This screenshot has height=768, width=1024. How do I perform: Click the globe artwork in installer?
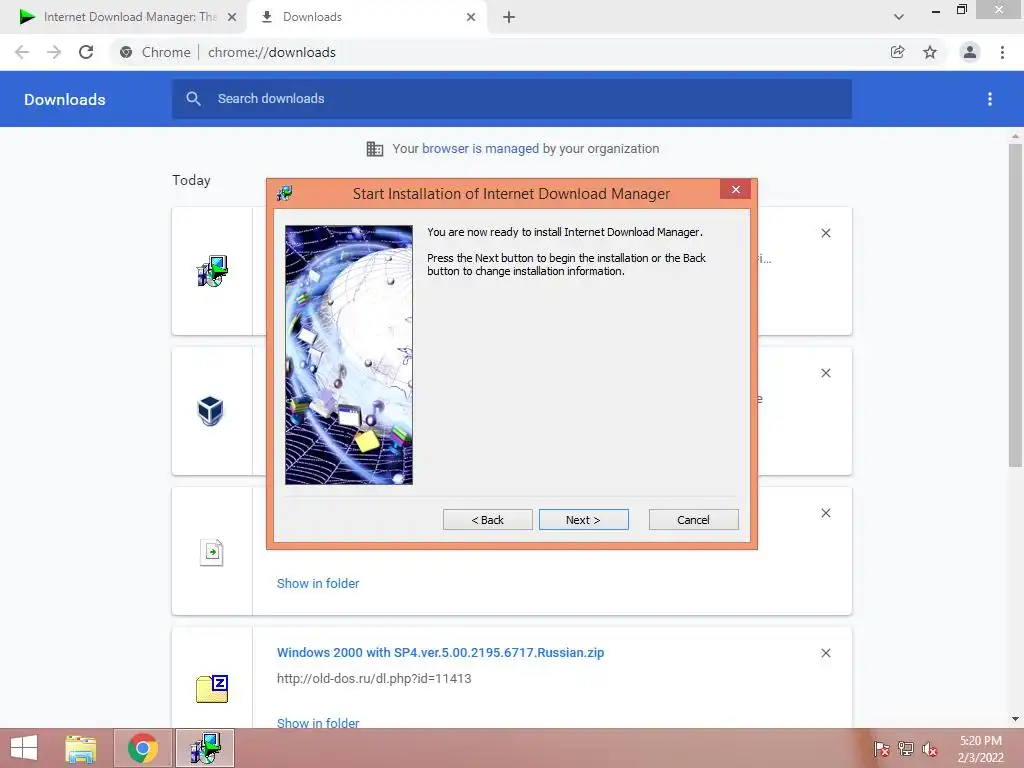[x=349, y=355]
